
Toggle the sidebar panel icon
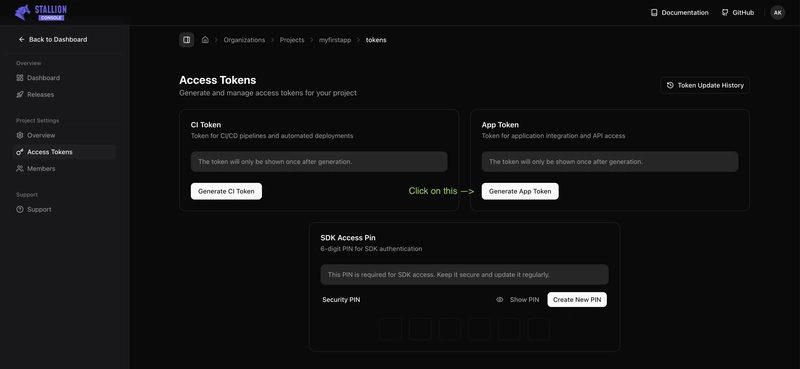(x=187, y=40)
